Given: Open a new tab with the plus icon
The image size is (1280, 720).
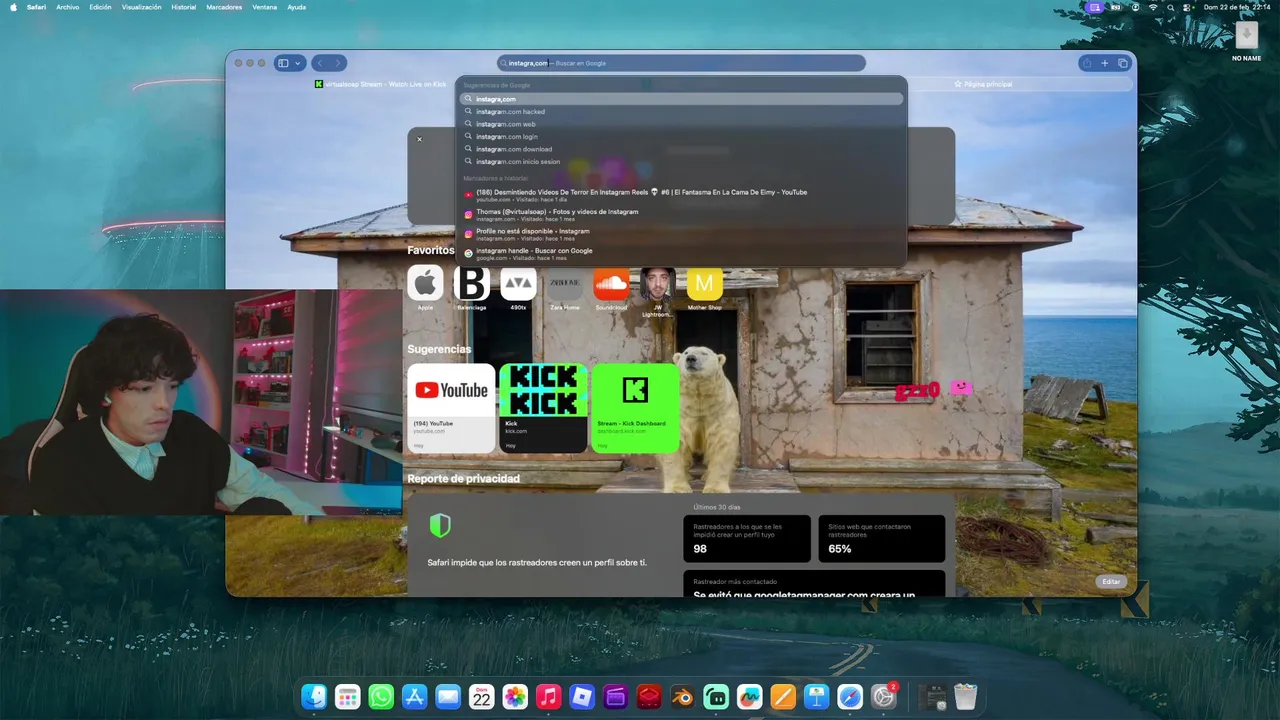Looking at the screenshot, I should click(1105, 63).
